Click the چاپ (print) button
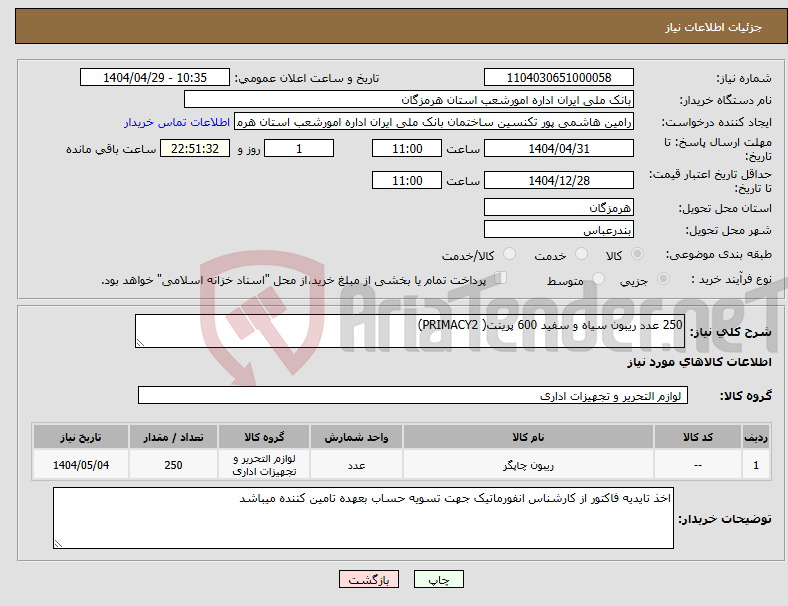 pyautogui.click(x=438, y=579)
